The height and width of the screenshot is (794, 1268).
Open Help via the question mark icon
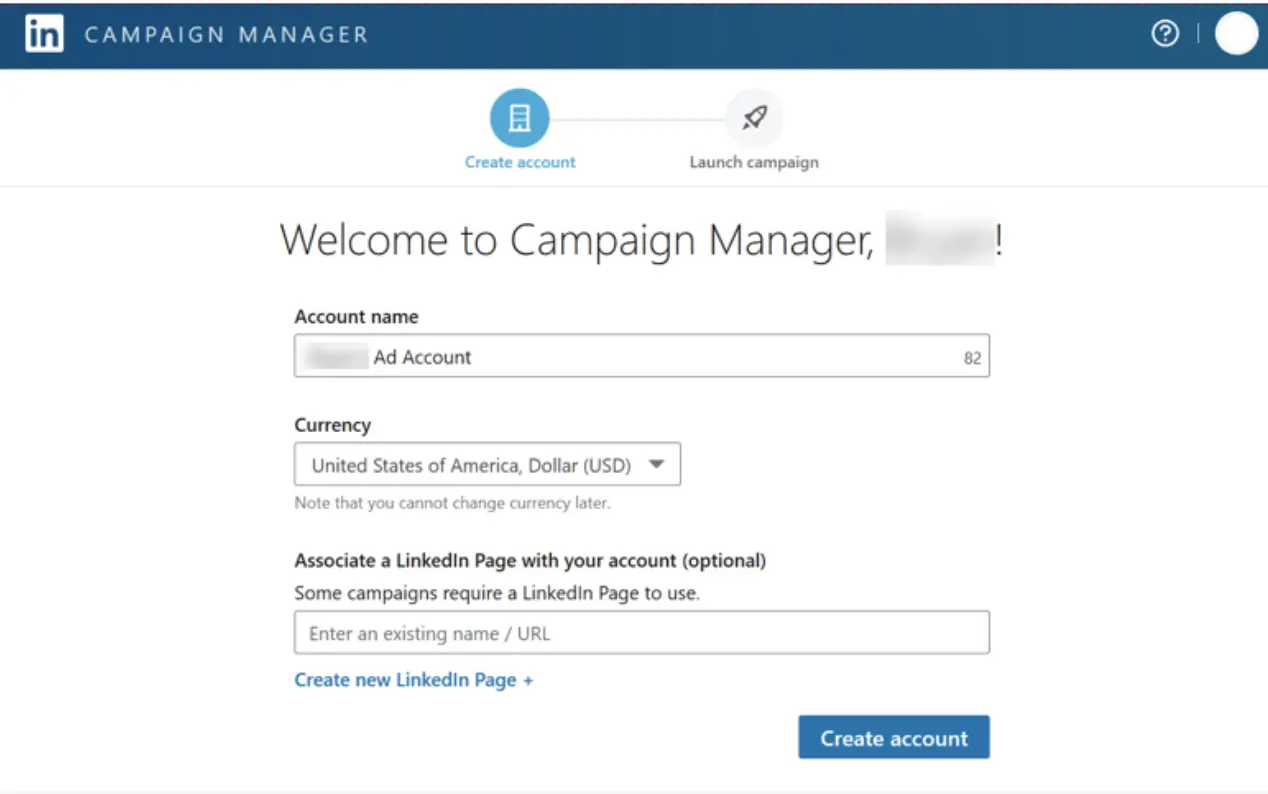(1165, 33)
